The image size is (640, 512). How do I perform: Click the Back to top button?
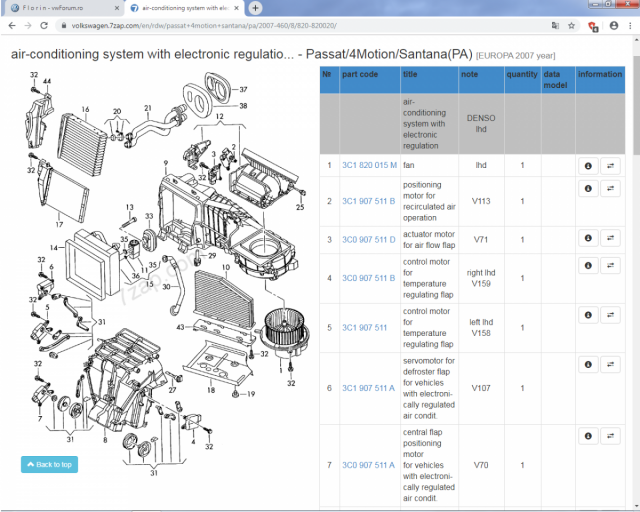pos(49,464)
